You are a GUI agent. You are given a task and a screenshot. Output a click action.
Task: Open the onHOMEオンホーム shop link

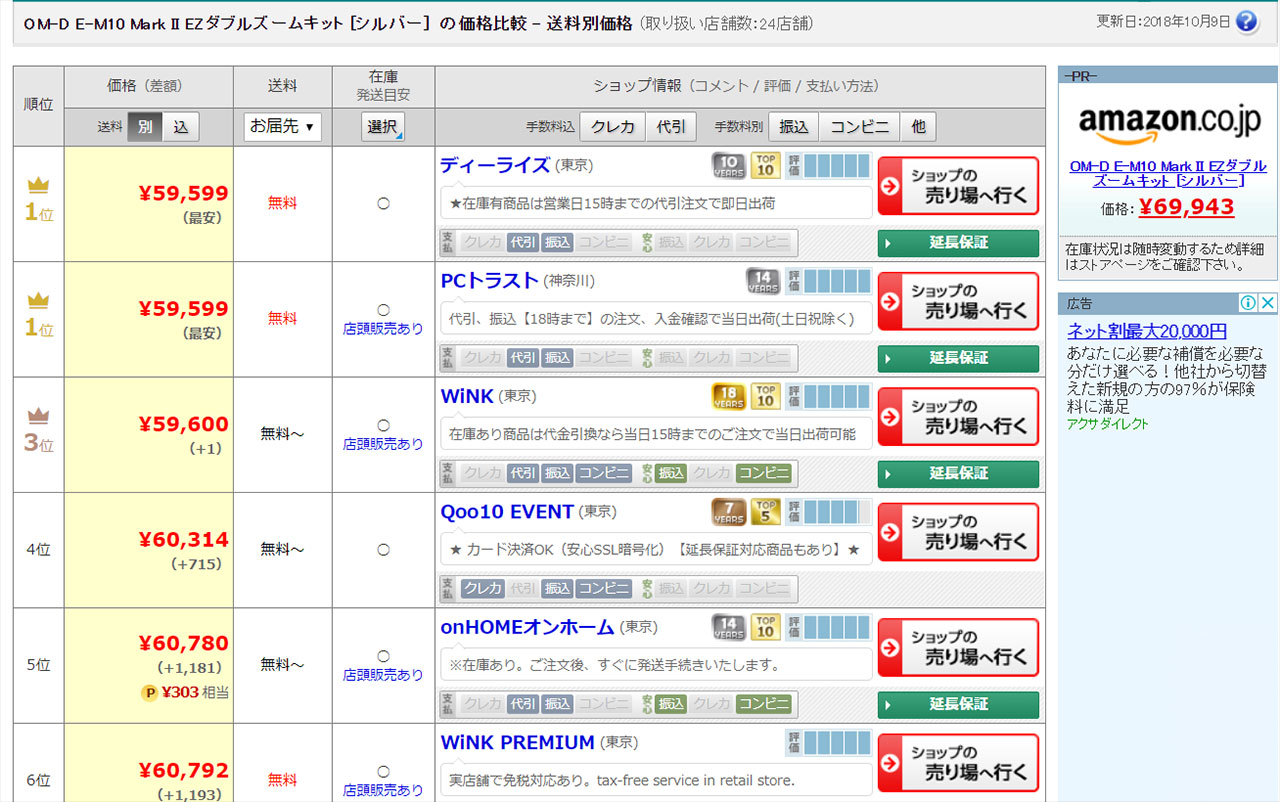tap(527, 627)
